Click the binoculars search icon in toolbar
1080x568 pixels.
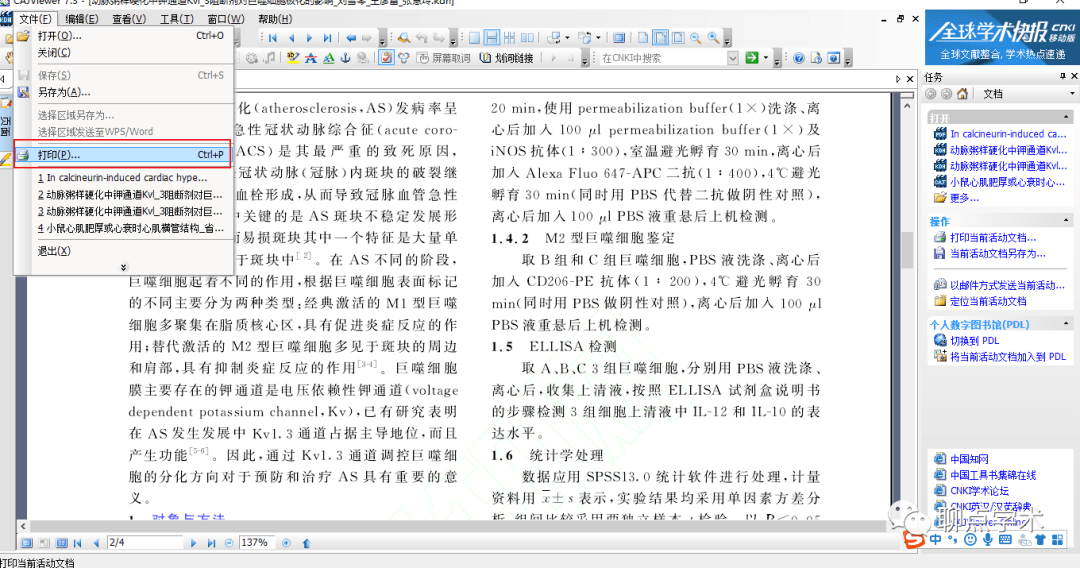(x=403, y=38)
